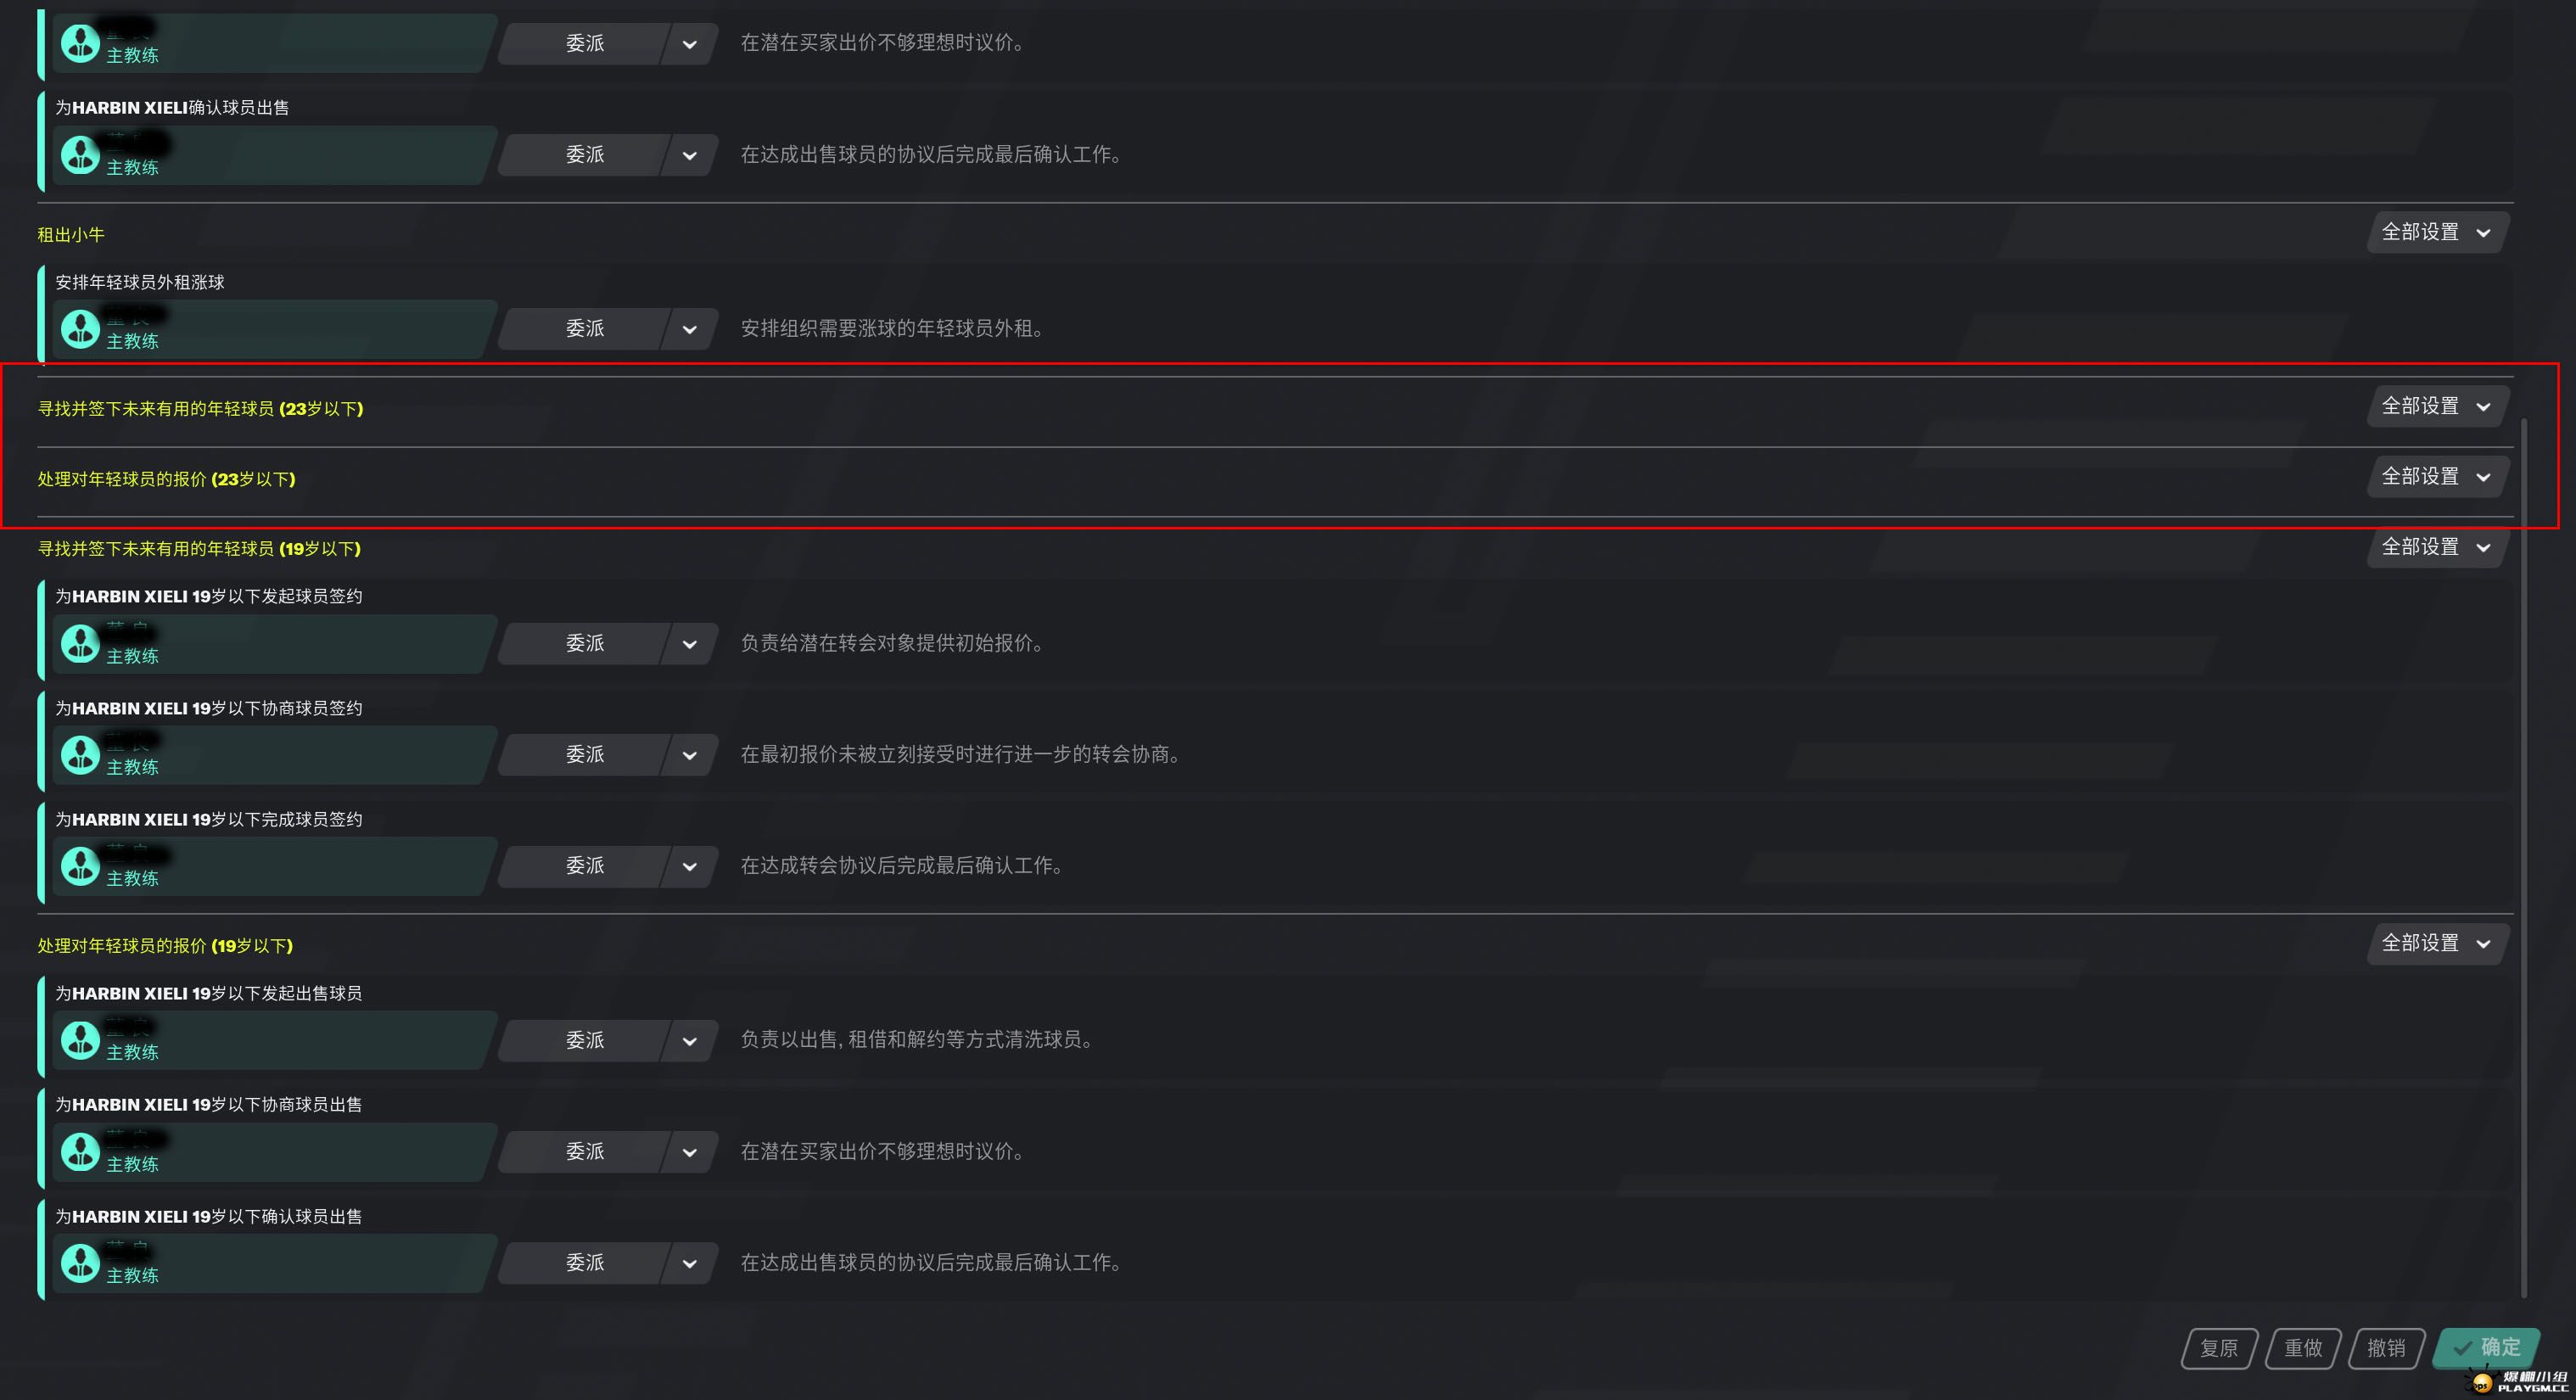This screenshot has width=2576, height=1400.
Task: Click the 复原 button
Action: pyautogui.click(x=2219, y=1348)
